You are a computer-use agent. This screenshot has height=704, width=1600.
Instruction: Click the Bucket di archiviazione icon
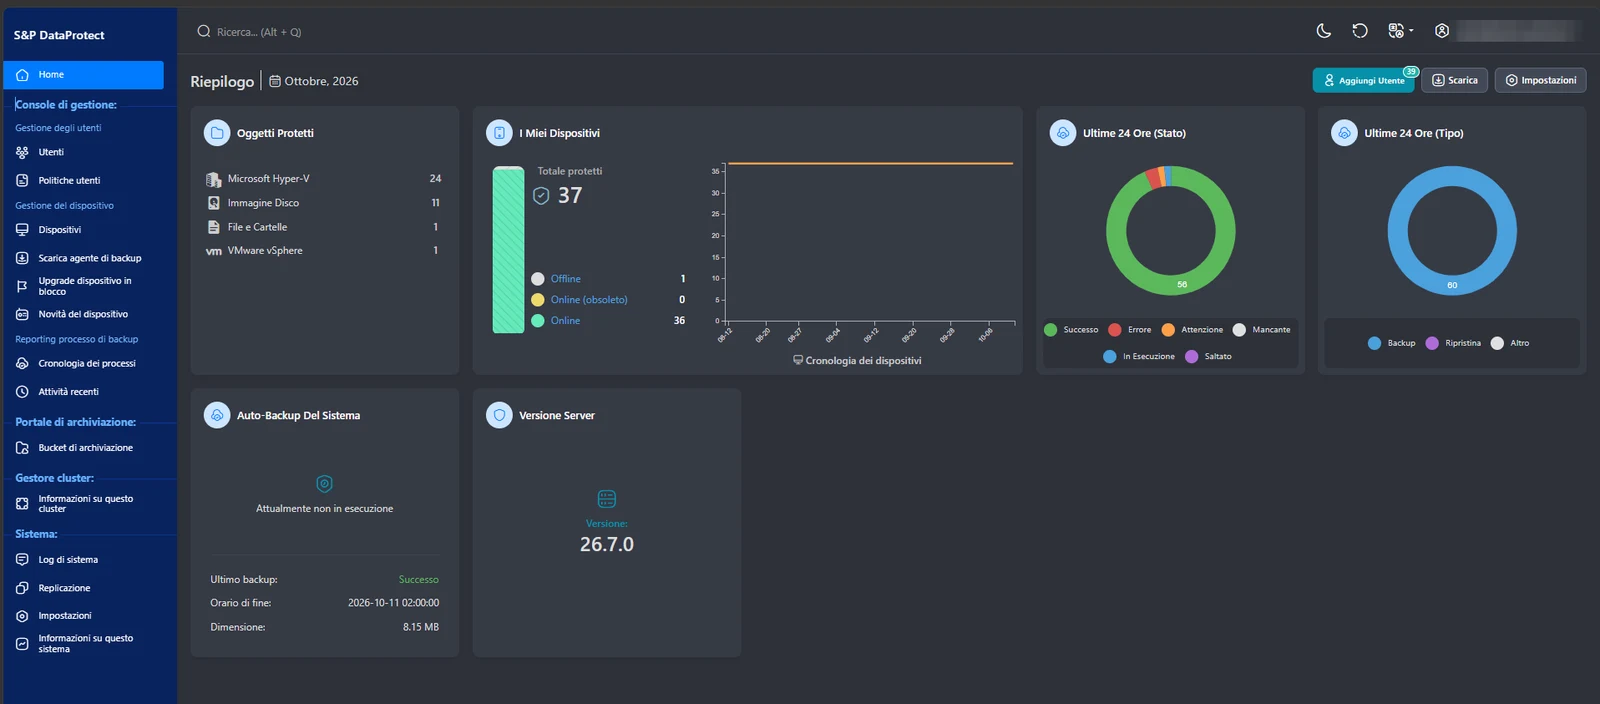22,448
